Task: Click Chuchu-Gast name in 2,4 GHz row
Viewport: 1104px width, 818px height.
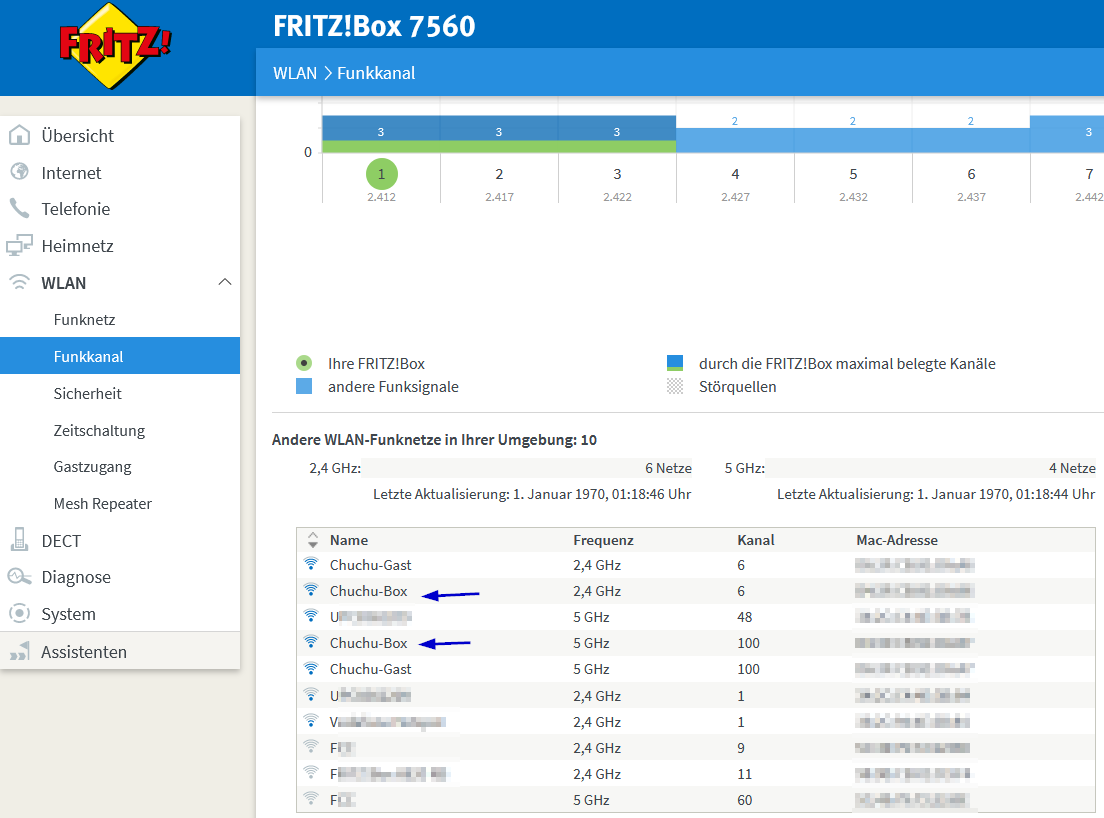Action: point(370,565)
